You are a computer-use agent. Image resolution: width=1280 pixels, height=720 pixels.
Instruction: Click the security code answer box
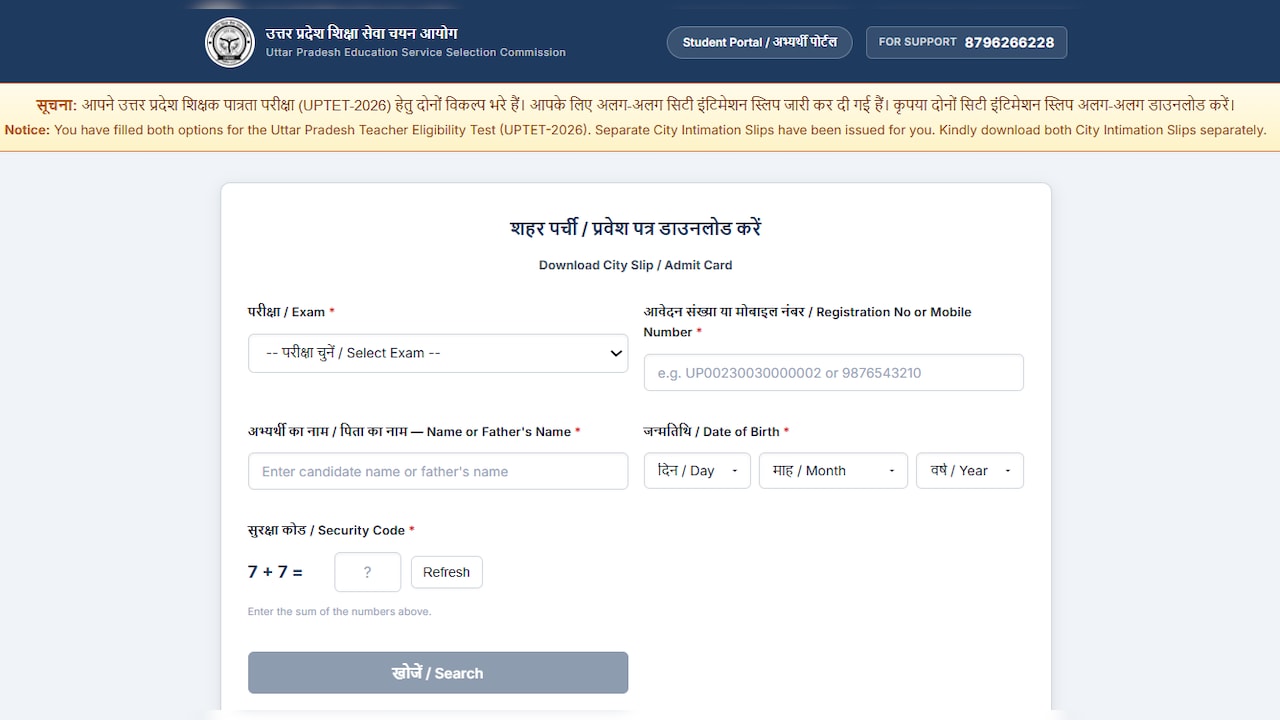367,572
